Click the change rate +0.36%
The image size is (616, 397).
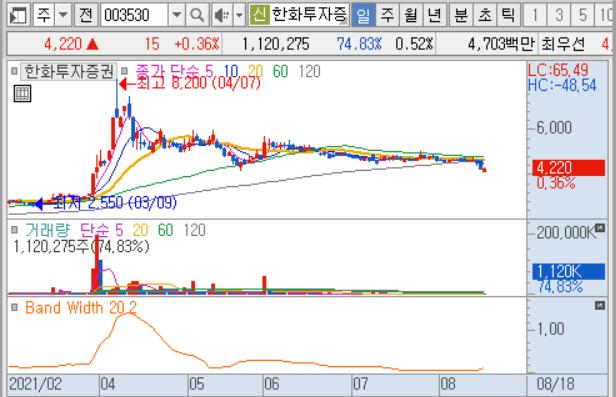click(x=197, y=44)
